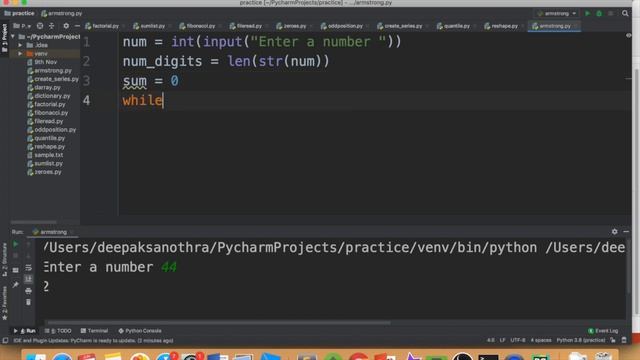Pin the Run tab with pin icon
The height and width of the screenshot is (360, 640).
(16, 284)
